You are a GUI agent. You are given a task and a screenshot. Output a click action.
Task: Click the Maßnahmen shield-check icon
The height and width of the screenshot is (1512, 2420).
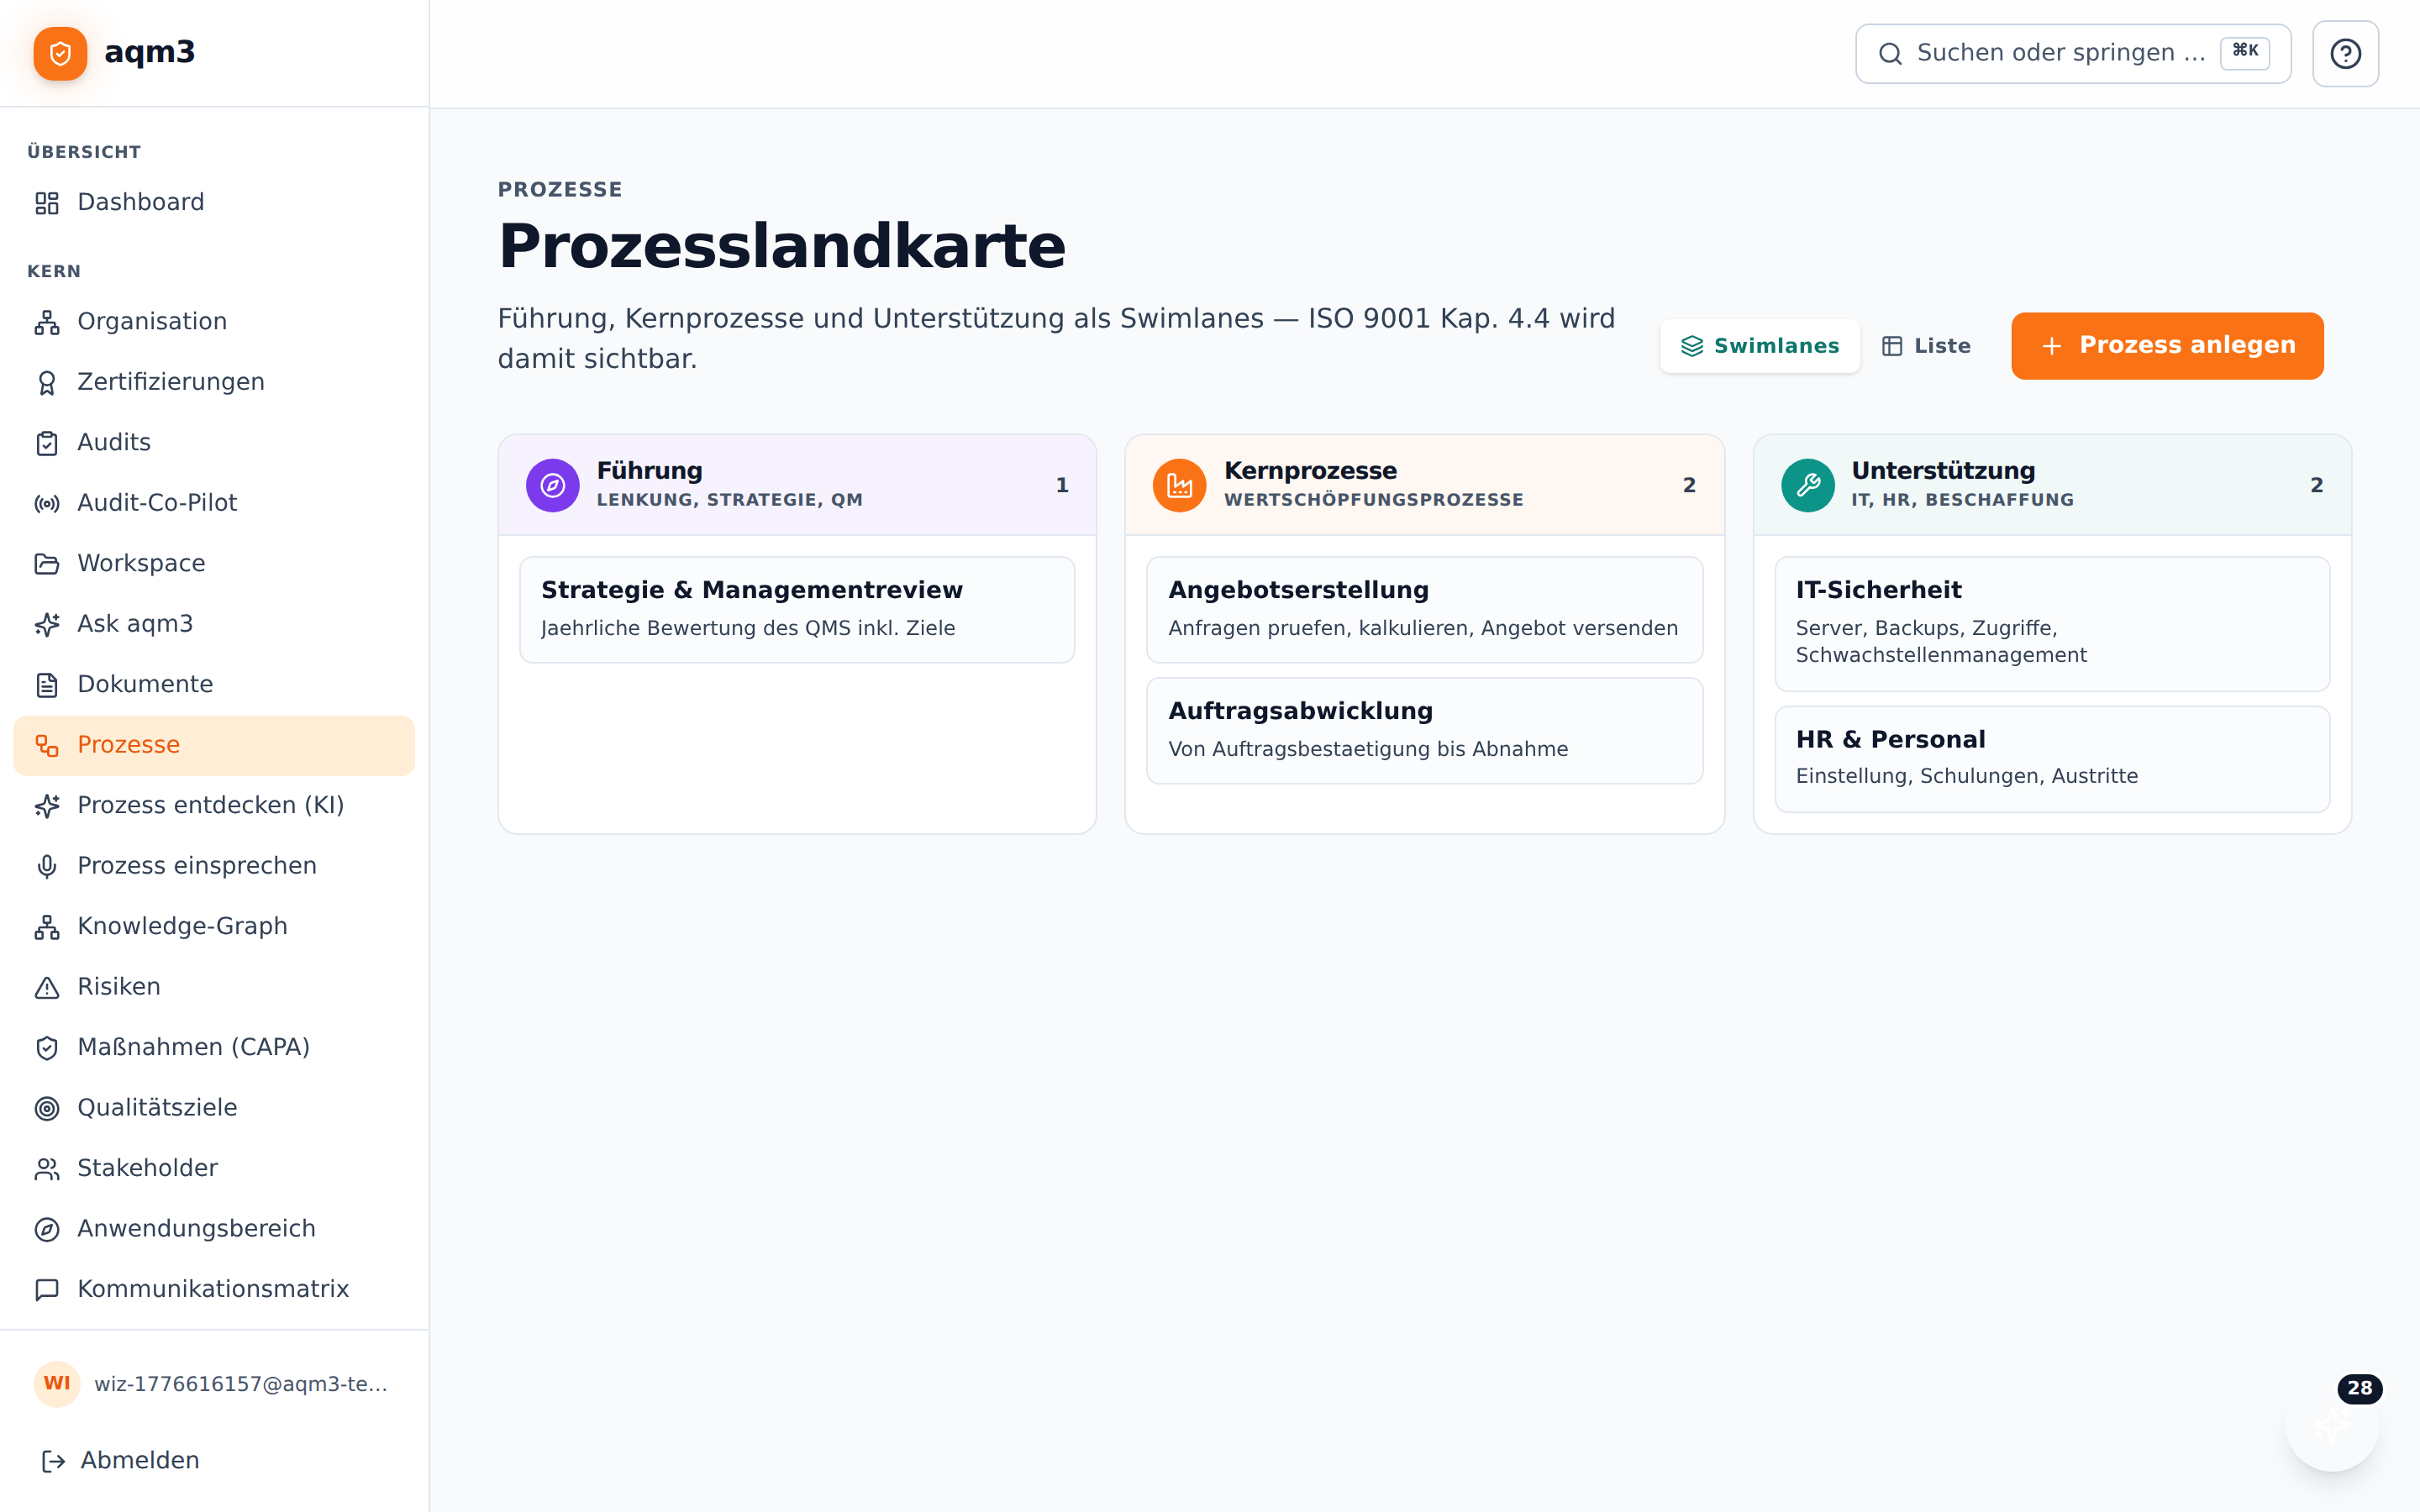pos(47,1048)
